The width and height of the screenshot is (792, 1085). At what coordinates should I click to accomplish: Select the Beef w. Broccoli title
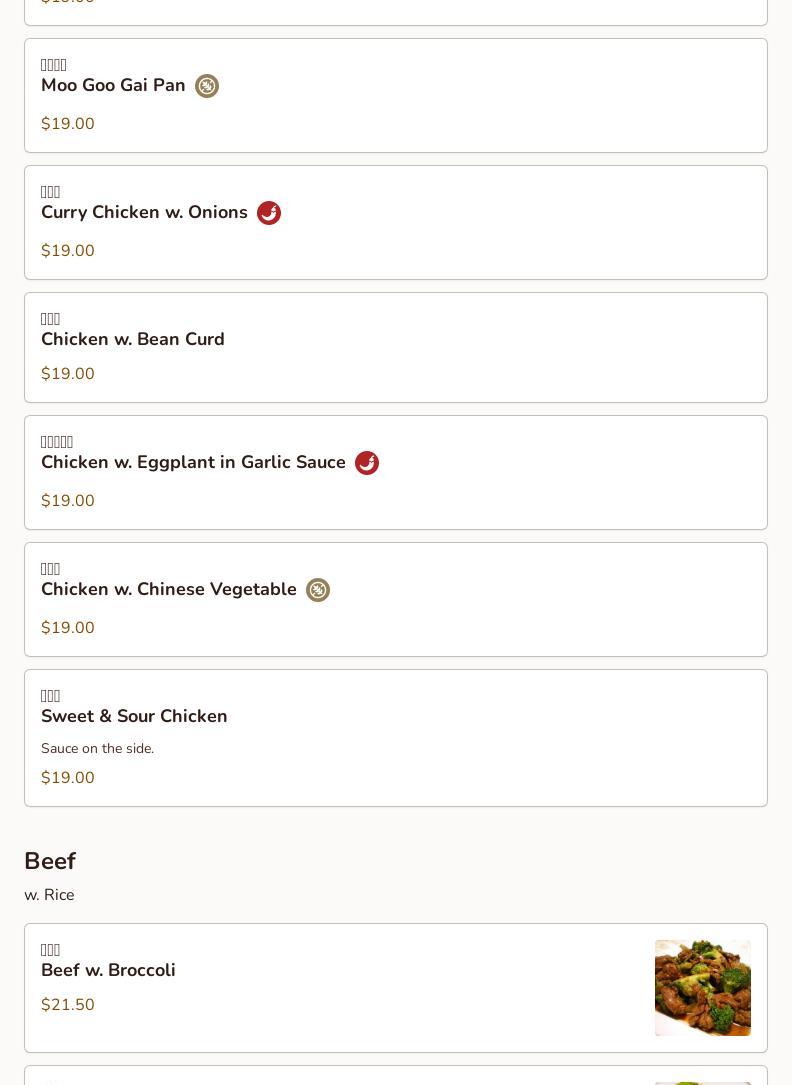pos(108,971)
